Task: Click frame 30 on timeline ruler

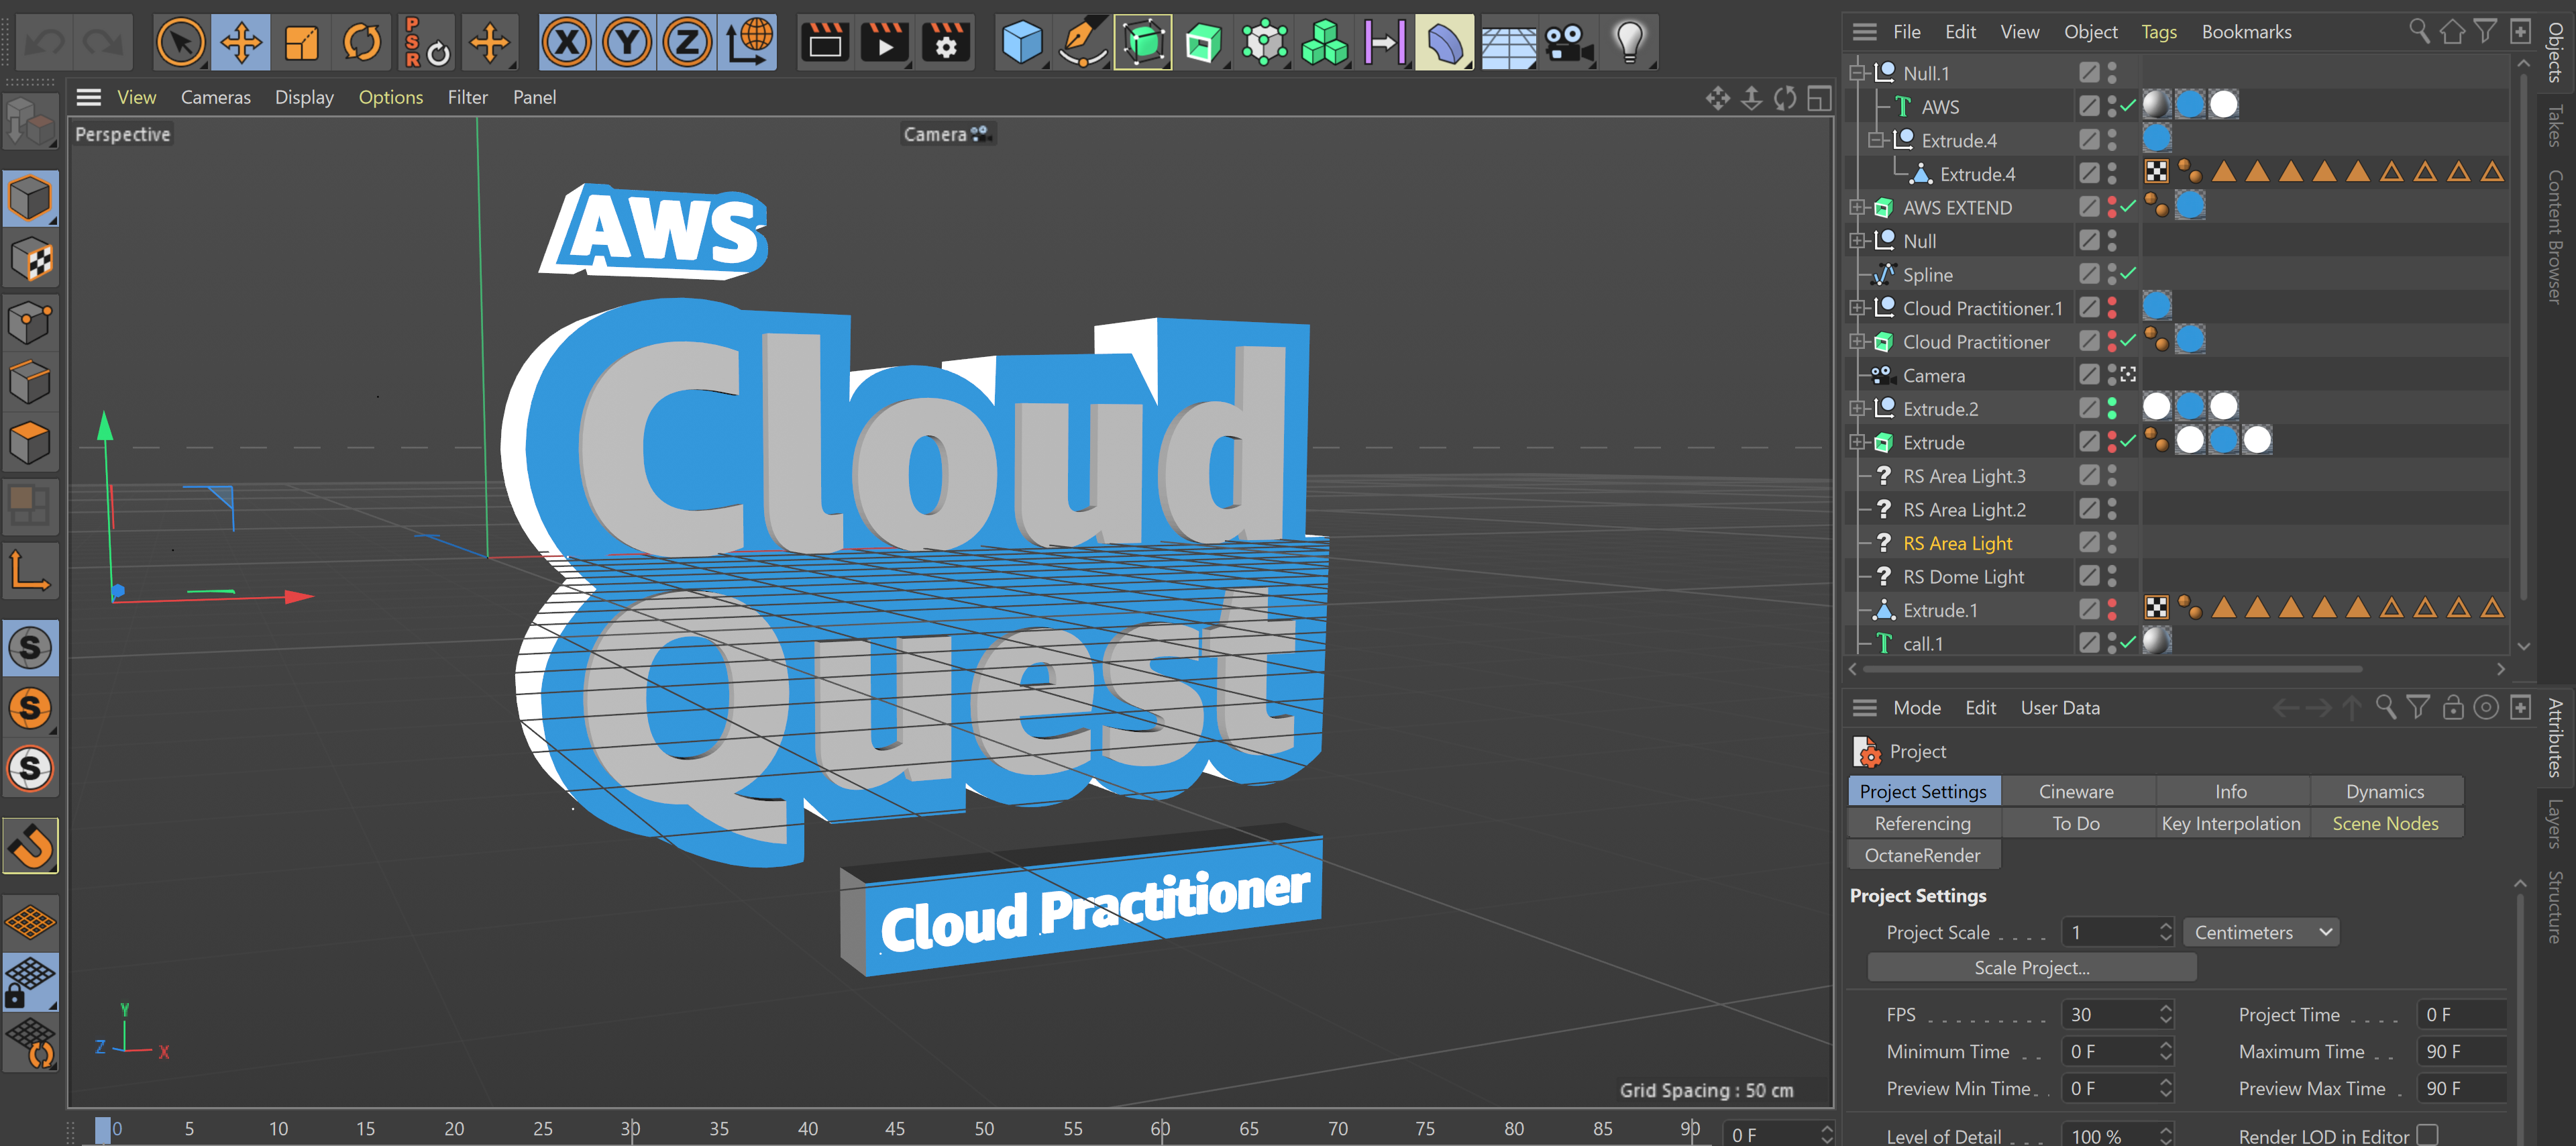Action: tap(630, 1129)
